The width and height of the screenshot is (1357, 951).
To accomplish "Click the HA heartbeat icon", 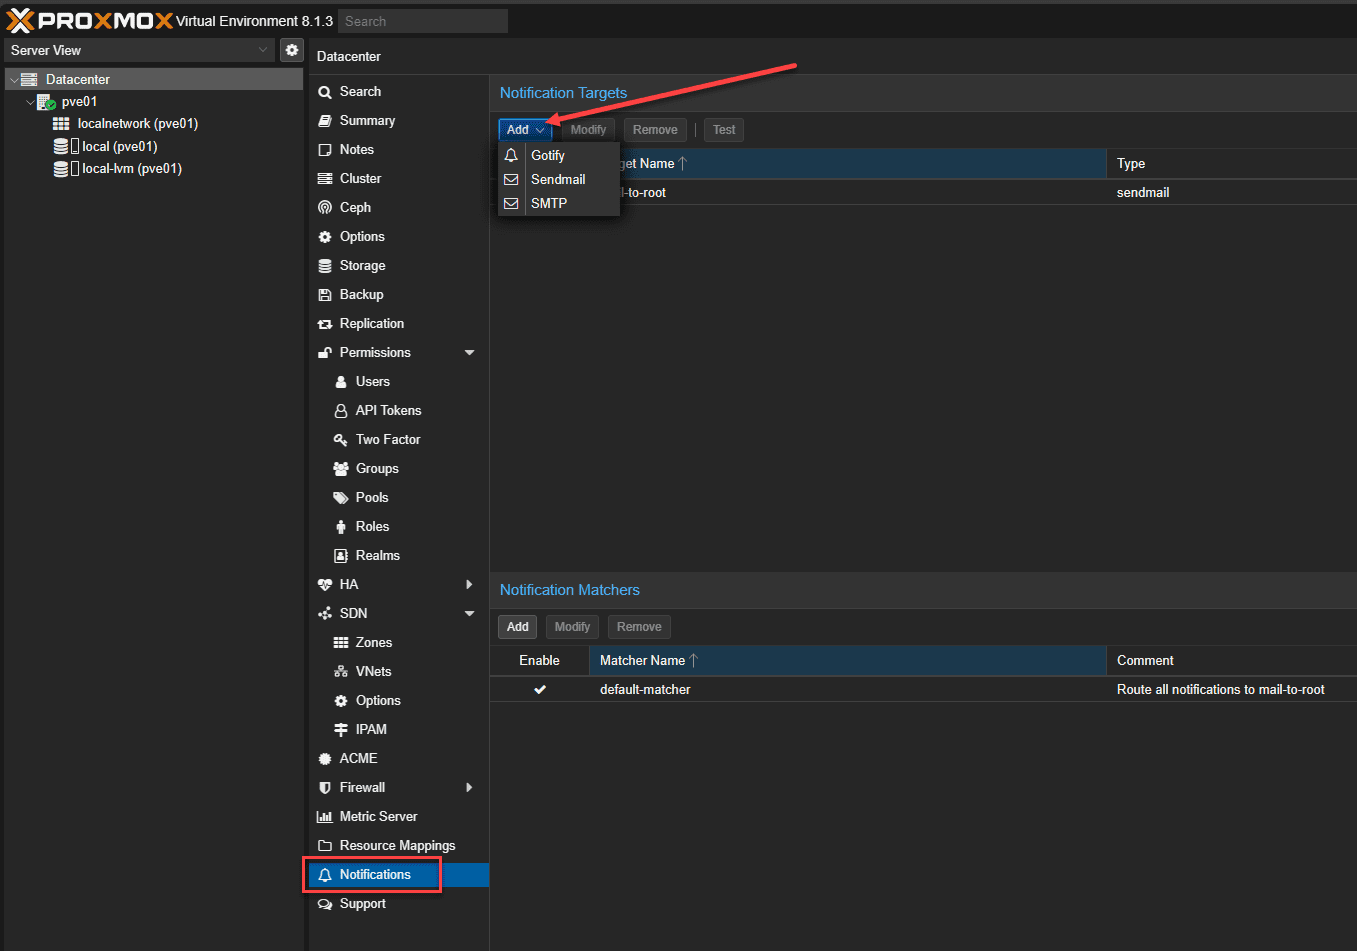I will pyautogui.click(x=325, y=585).
